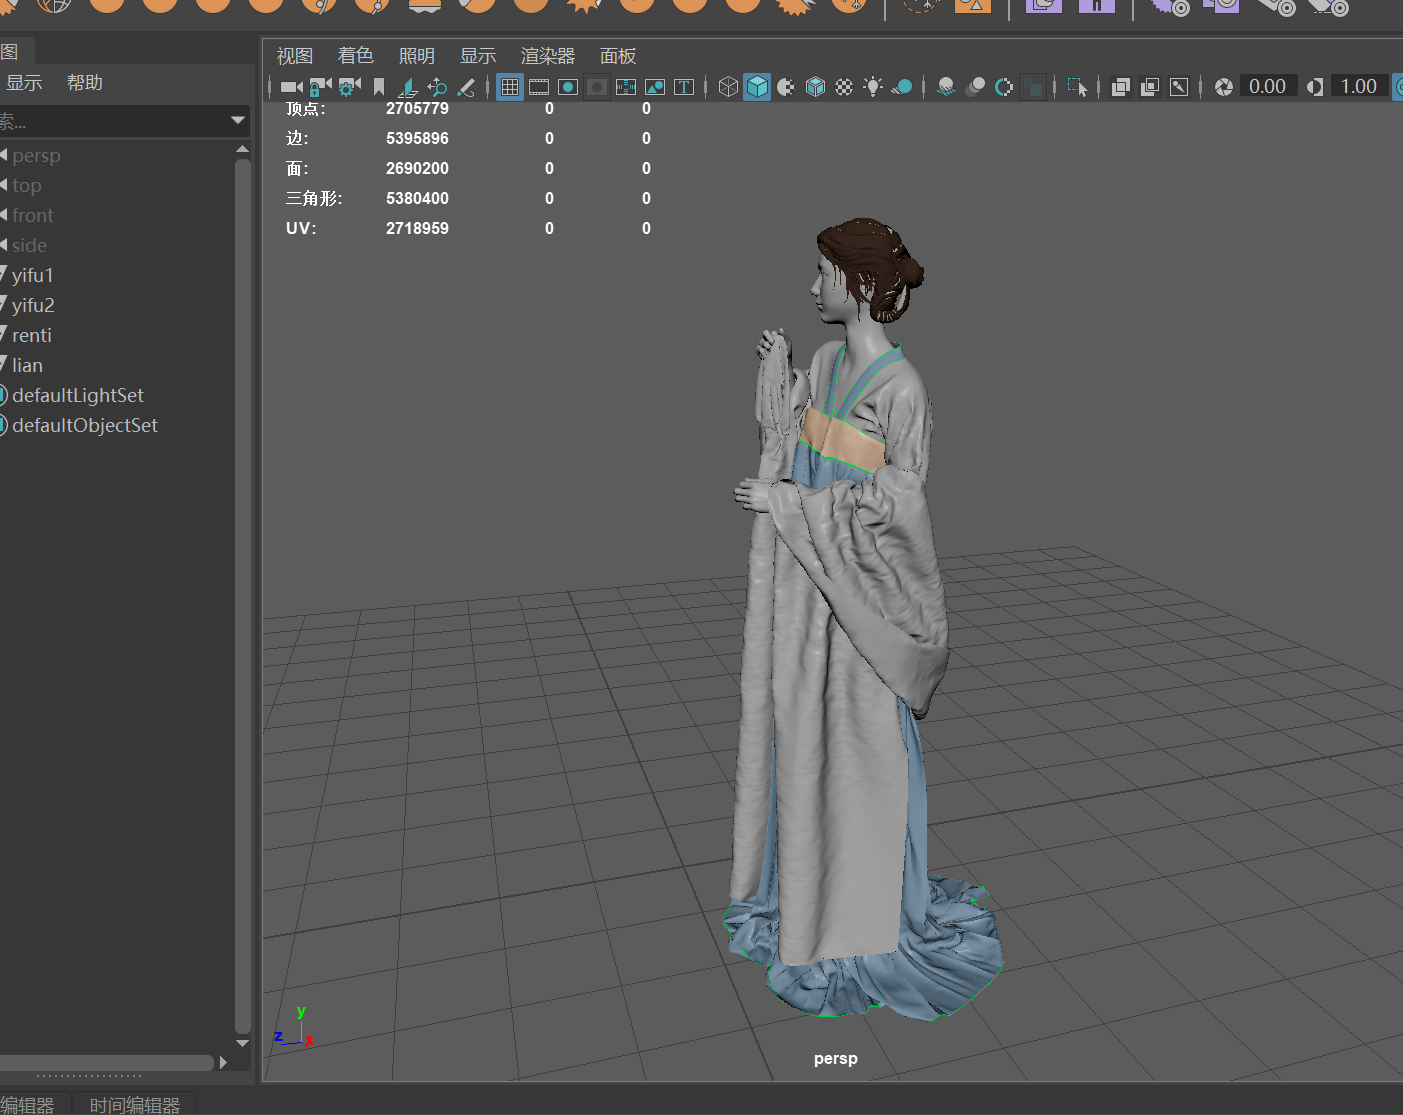Click the Lock Camera icon
Screen dimensions: 1403x1115
click(x=320, y=87)
